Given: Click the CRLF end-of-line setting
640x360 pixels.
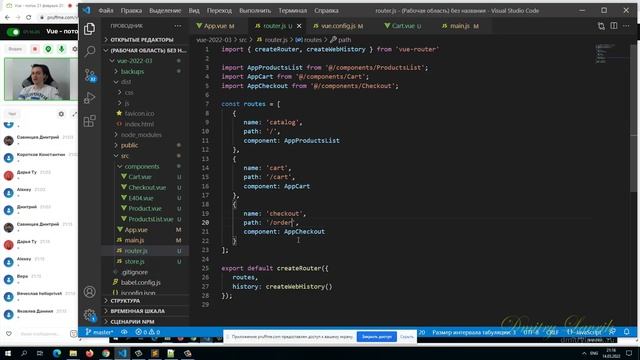Looking at the screenshot, I should (x=552, y=332).
